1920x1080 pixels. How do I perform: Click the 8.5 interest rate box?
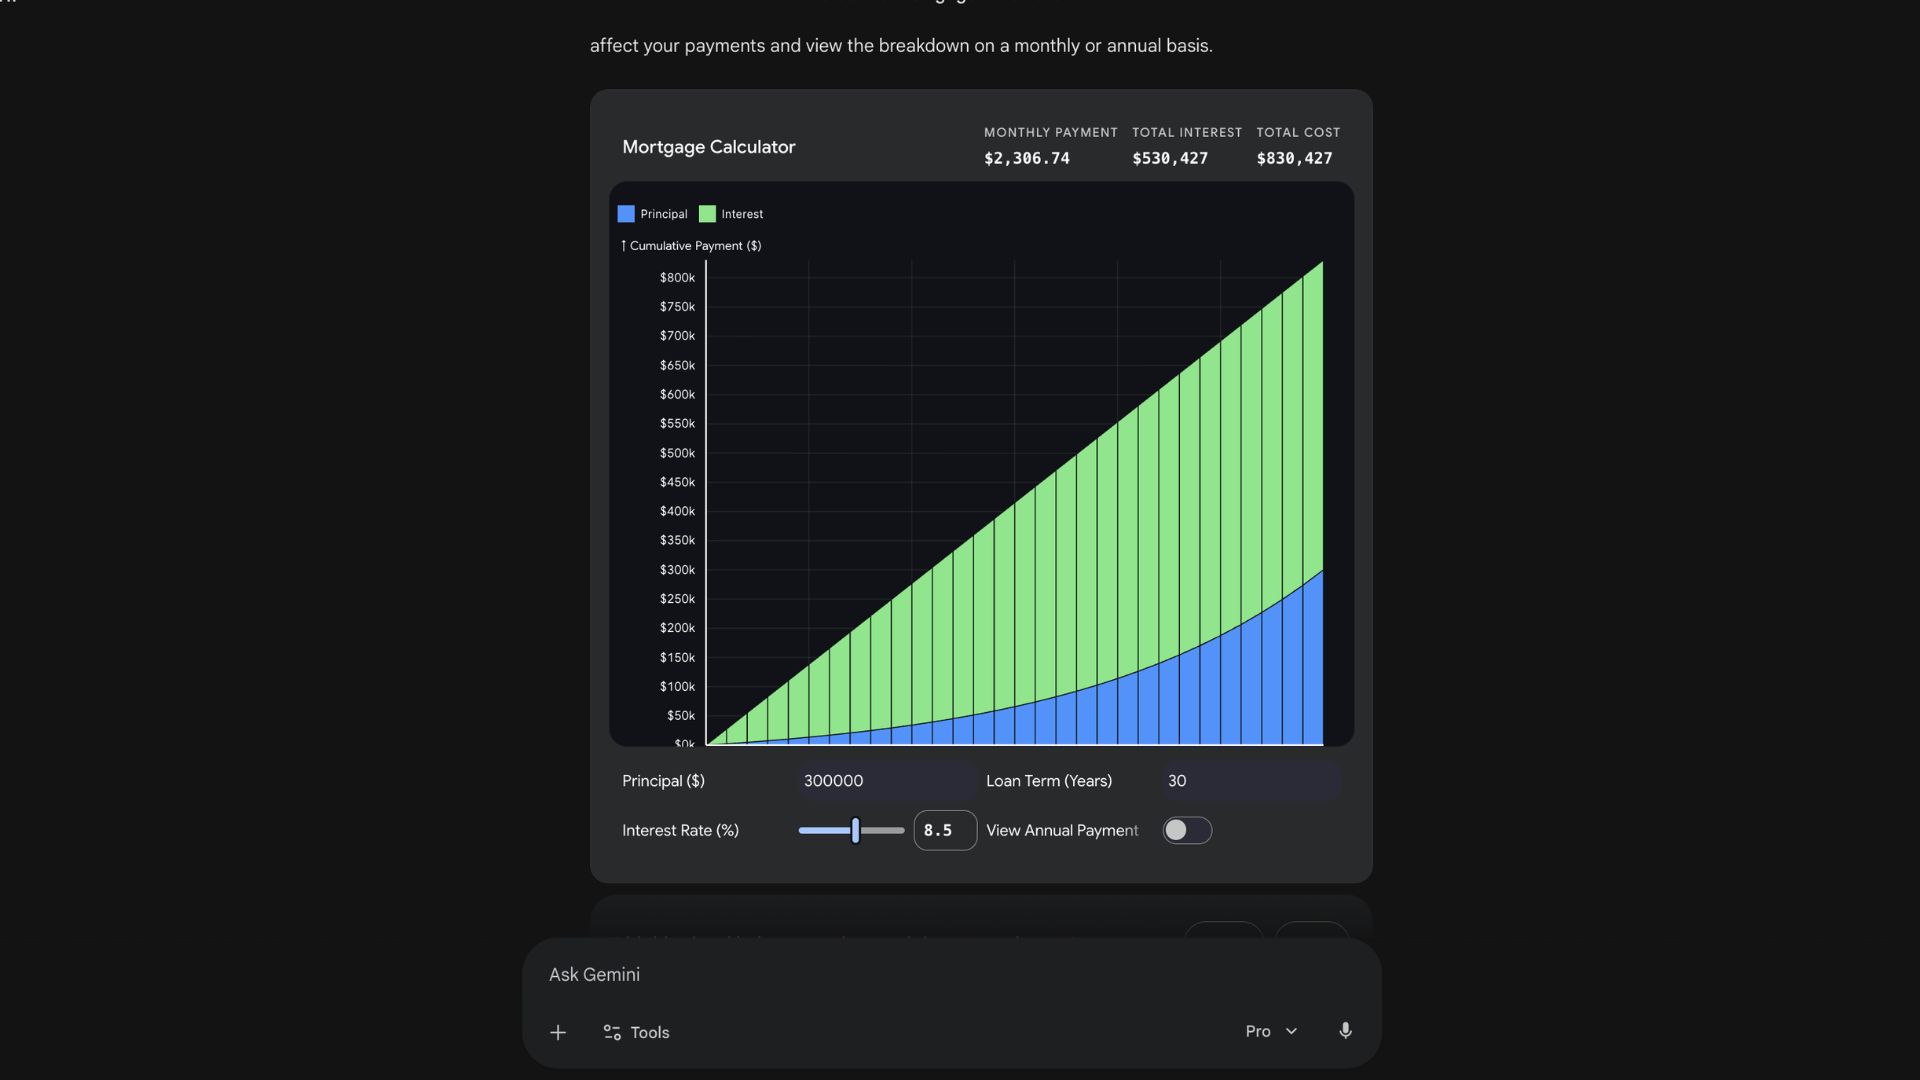pos(944,830)
